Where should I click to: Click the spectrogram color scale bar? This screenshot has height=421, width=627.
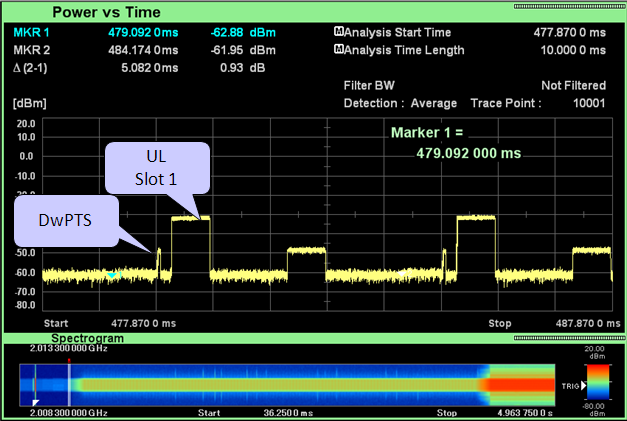tap(597, 385)
